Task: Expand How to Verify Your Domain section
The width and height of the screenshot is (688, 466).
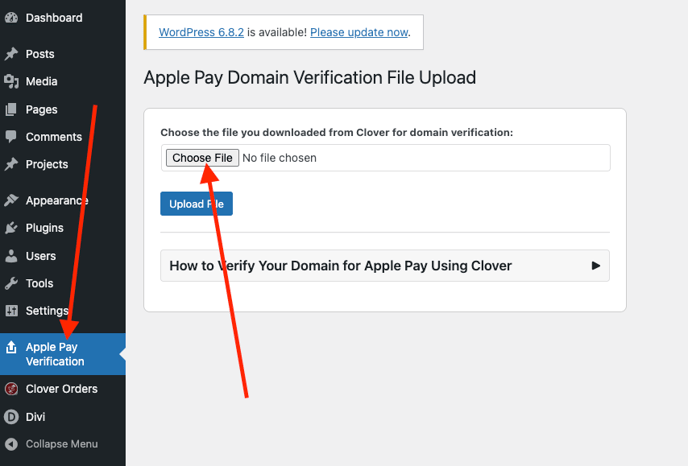Action: pyautogui.click(x=385, y=266)
